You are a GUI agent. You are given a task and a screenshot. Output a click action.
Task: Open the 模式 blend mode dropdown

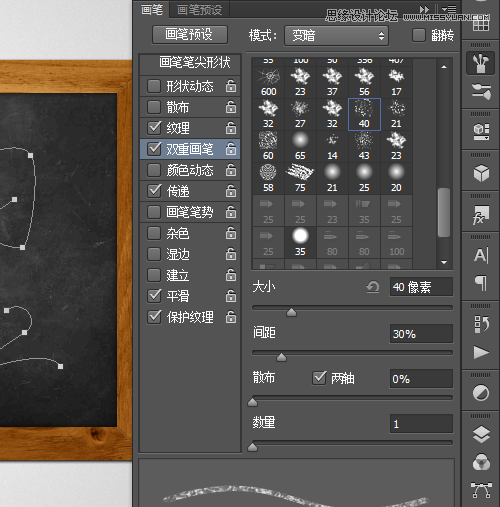[x=336, y=36]
